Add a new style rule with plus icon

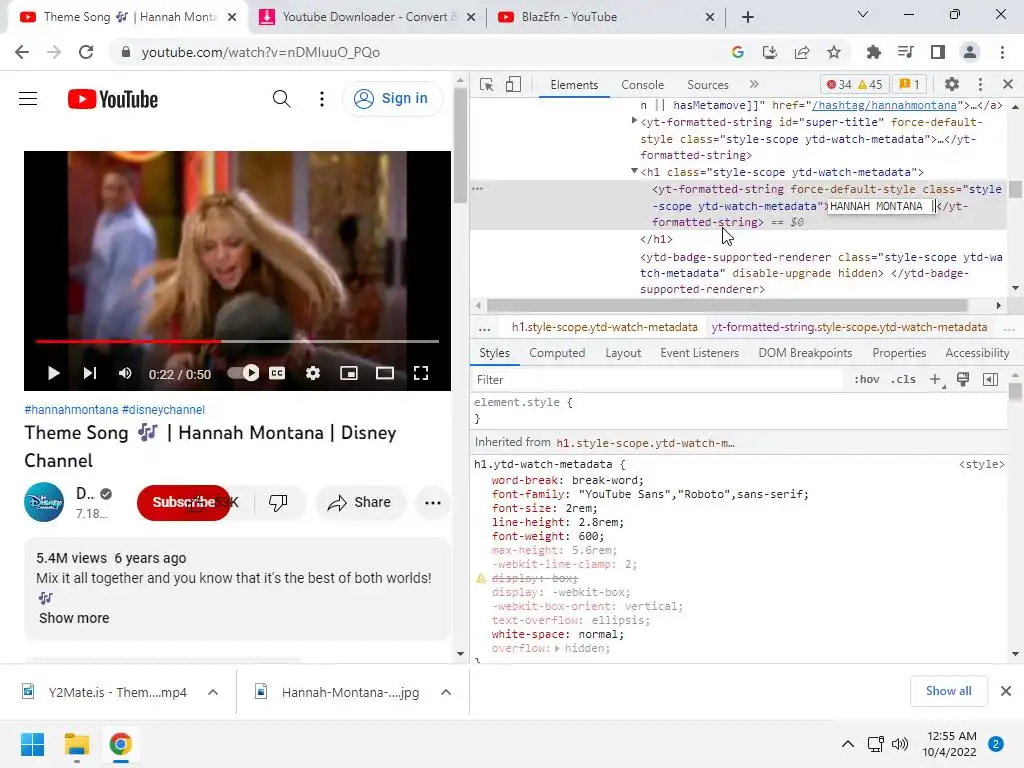pos(935,379)
